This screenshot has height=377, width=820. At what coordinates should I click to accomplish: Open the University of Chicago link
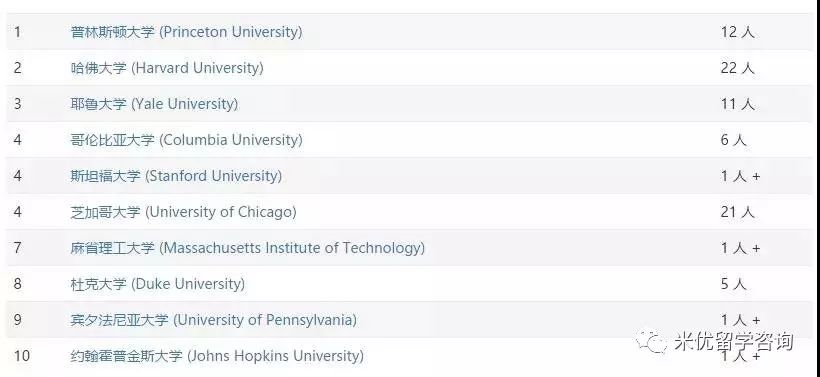tap(184, 212)
